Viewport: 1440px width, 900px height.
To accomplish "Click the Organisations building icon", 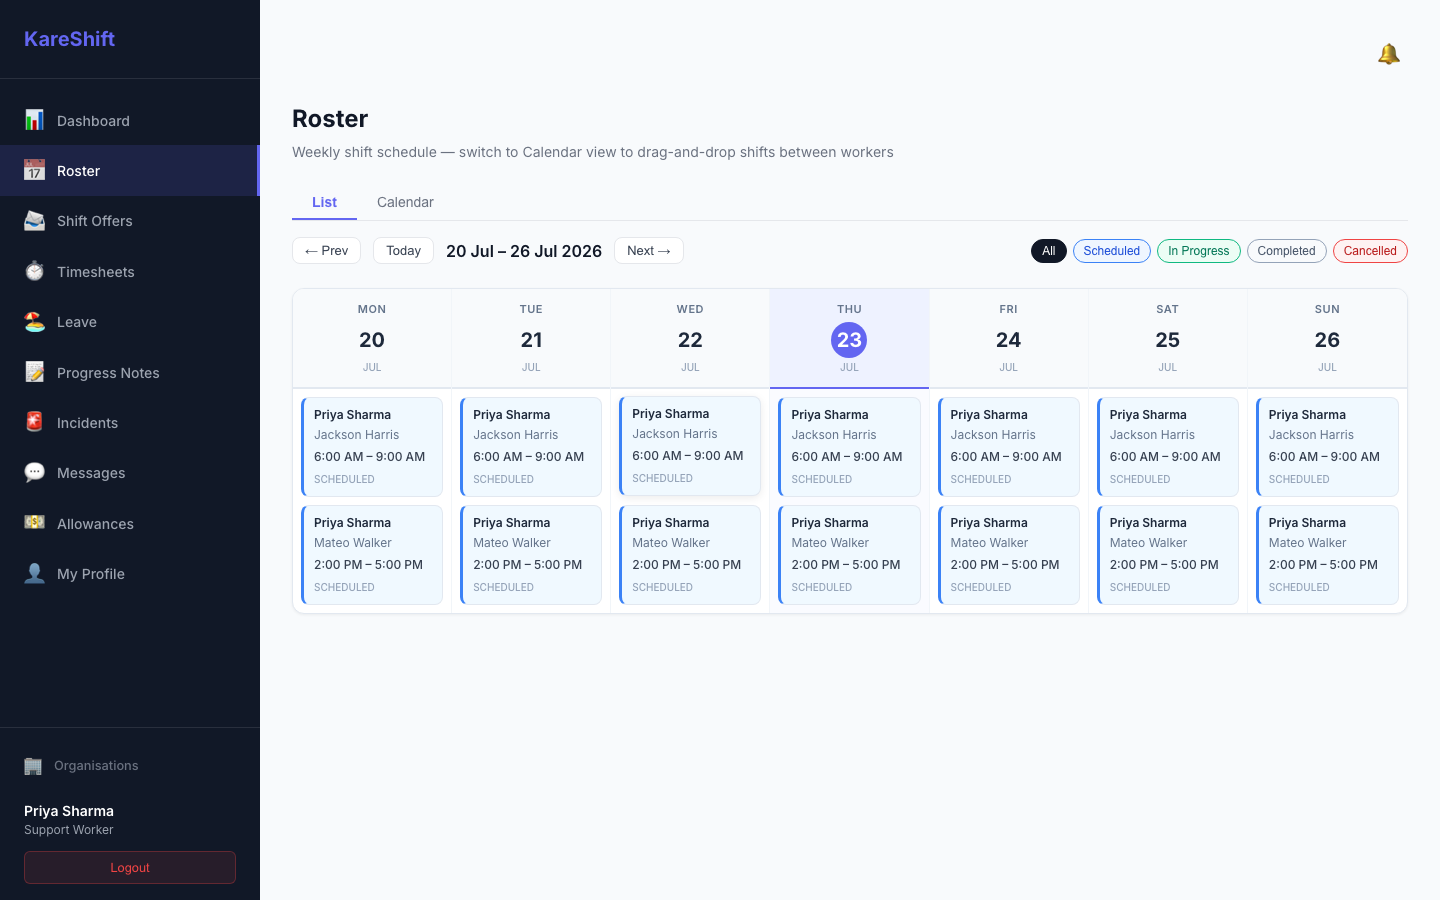I will tap(33, 766).
